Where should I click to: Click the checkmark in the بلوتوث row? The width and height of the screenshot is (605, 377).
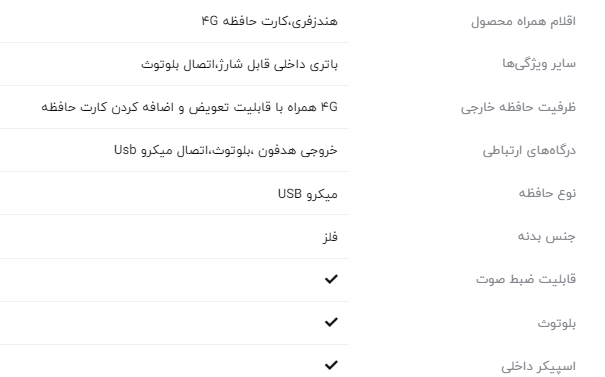pyautogui.click(x=331, y=322)
